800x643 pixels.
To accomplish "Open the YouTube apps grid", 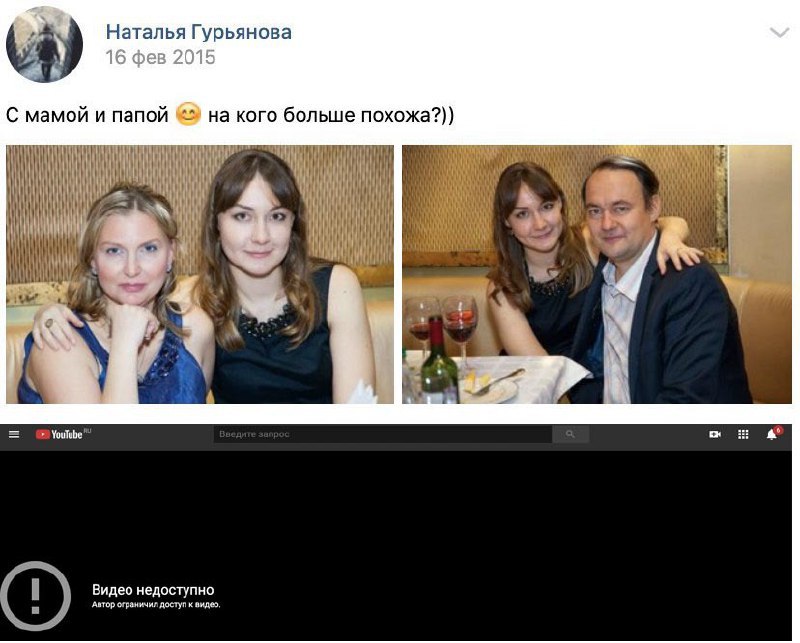I will point(743,434).
